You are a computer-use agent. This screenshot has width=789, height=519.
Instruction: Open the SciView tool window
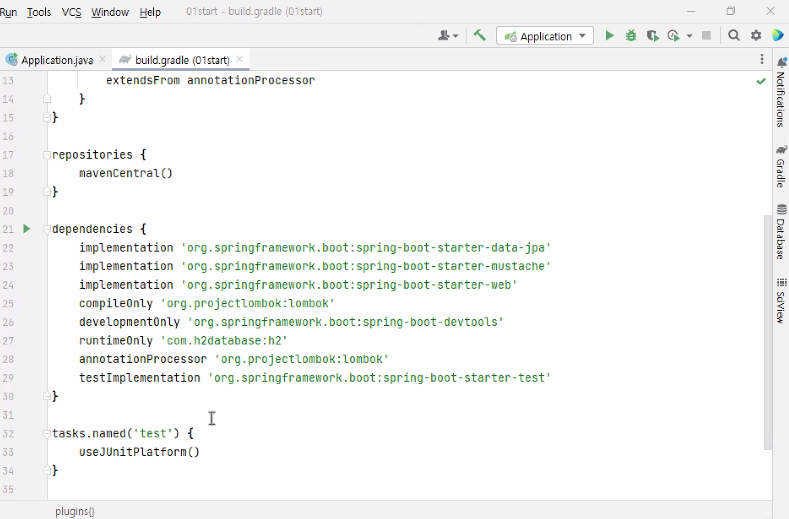(x=780, y=300)
